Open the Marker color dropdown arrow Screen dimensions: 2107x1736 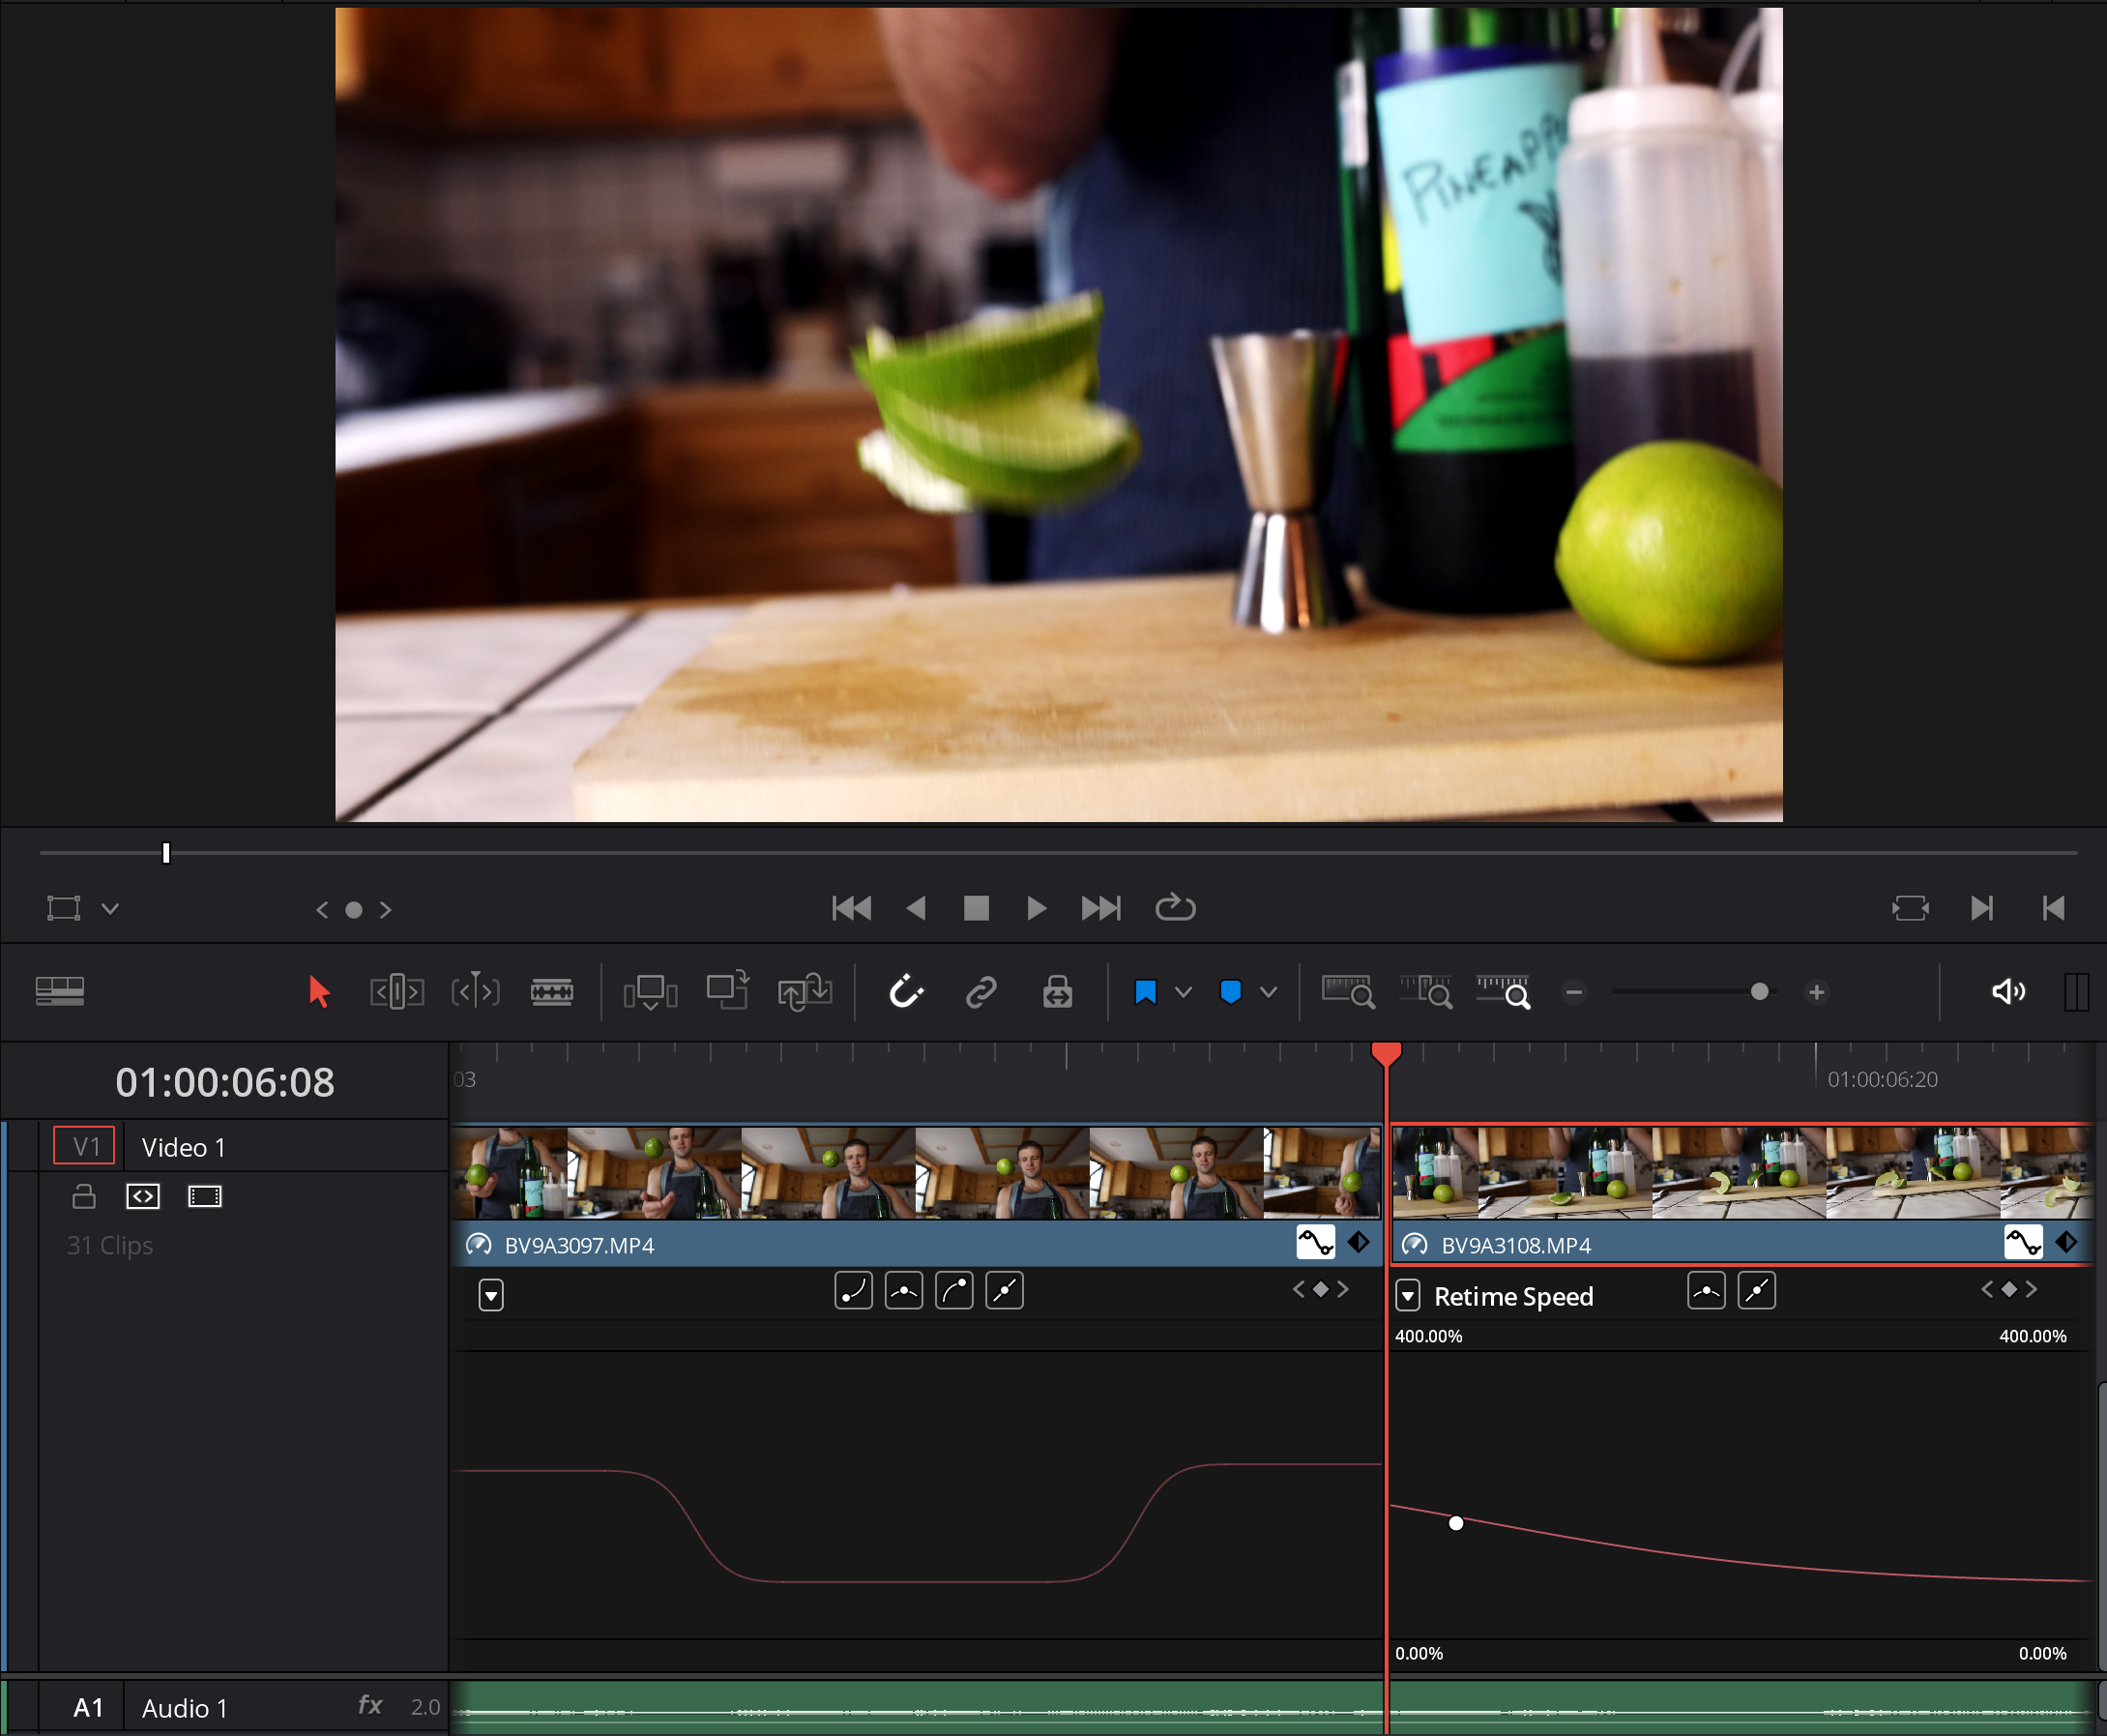click(1269, 992)
